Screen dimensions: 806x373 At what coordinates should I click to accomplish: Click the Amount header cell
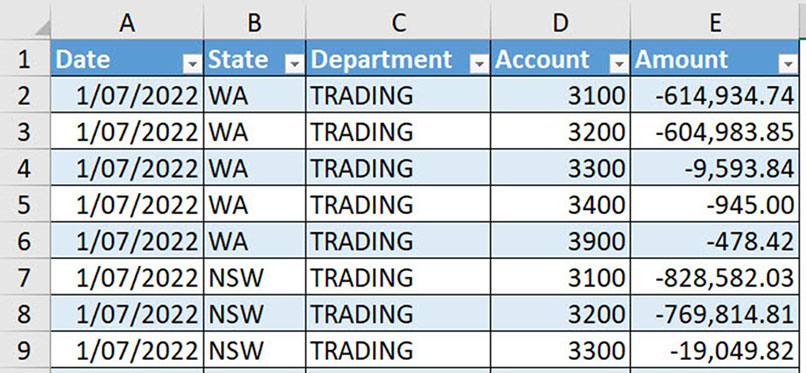(715, 58)
